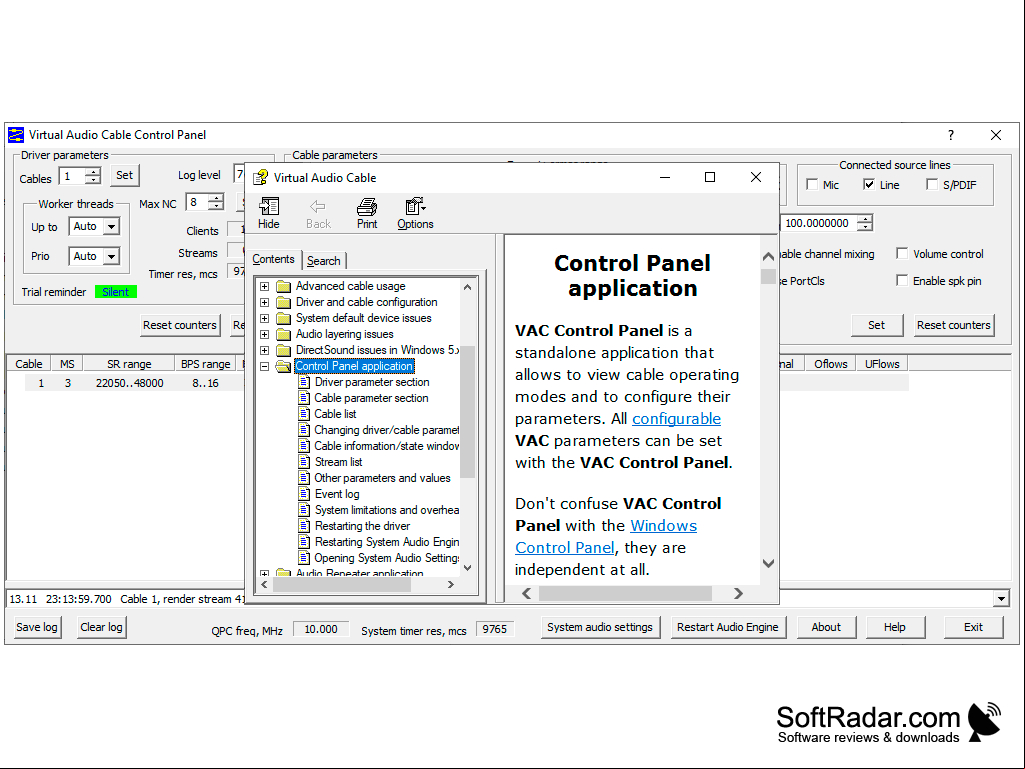1025x769 pixels.
Task: Click the Max NC value field
Action: tap(197, 203)
